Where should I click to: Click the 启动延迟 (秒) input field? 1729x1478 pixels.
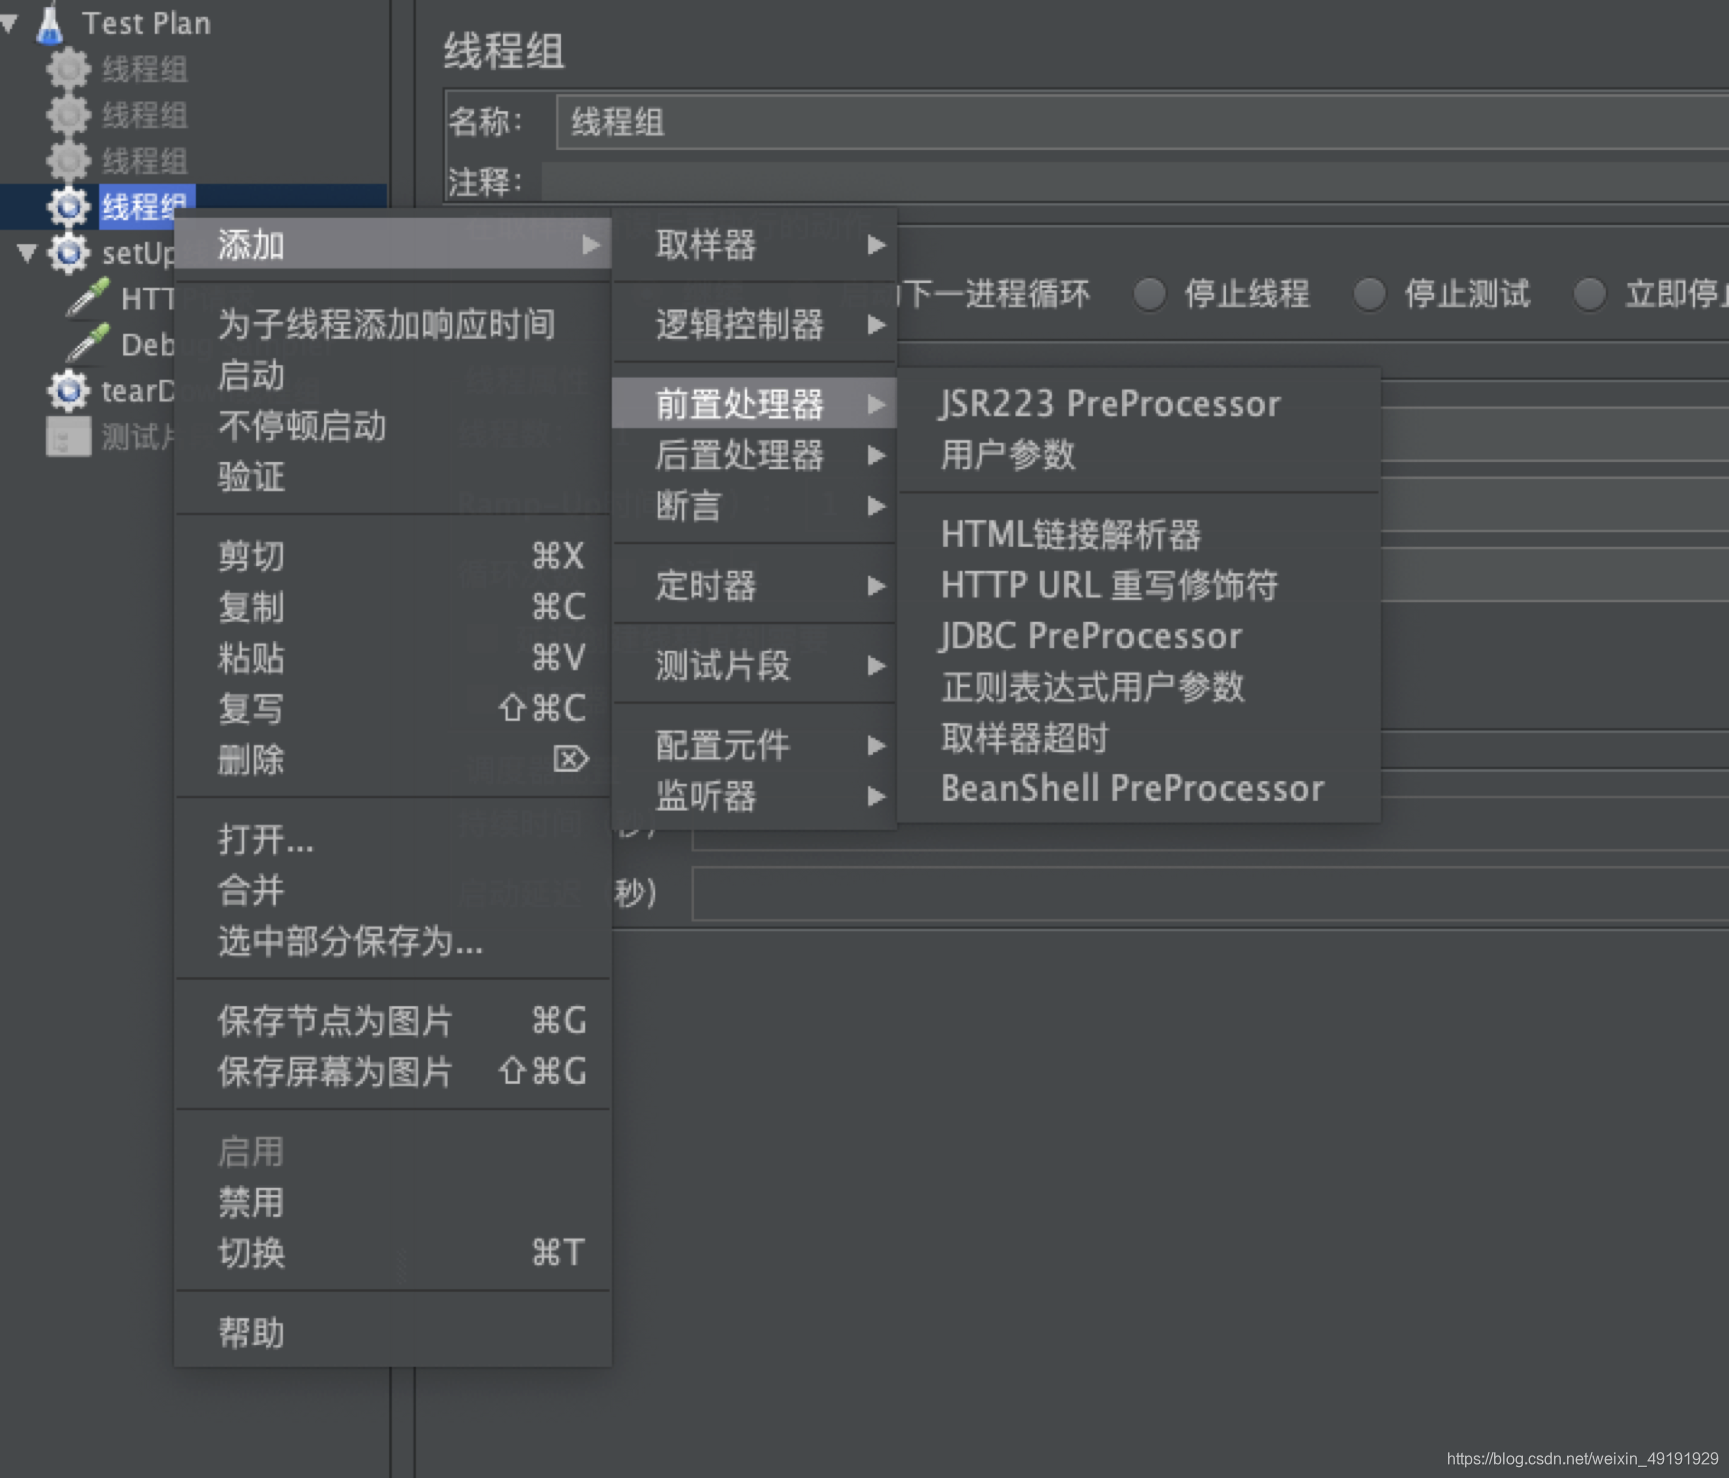(x=1210, y=893)
